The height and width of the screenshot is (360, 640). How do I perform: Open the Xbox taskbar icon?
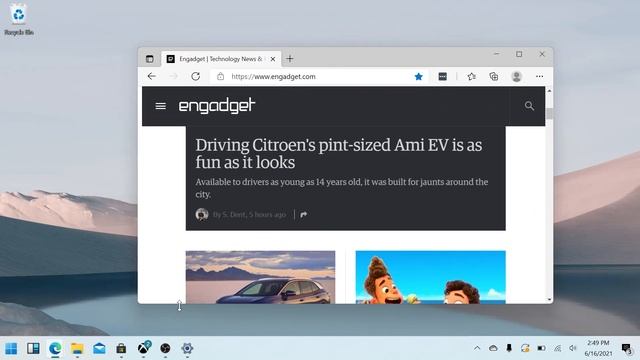143,348
